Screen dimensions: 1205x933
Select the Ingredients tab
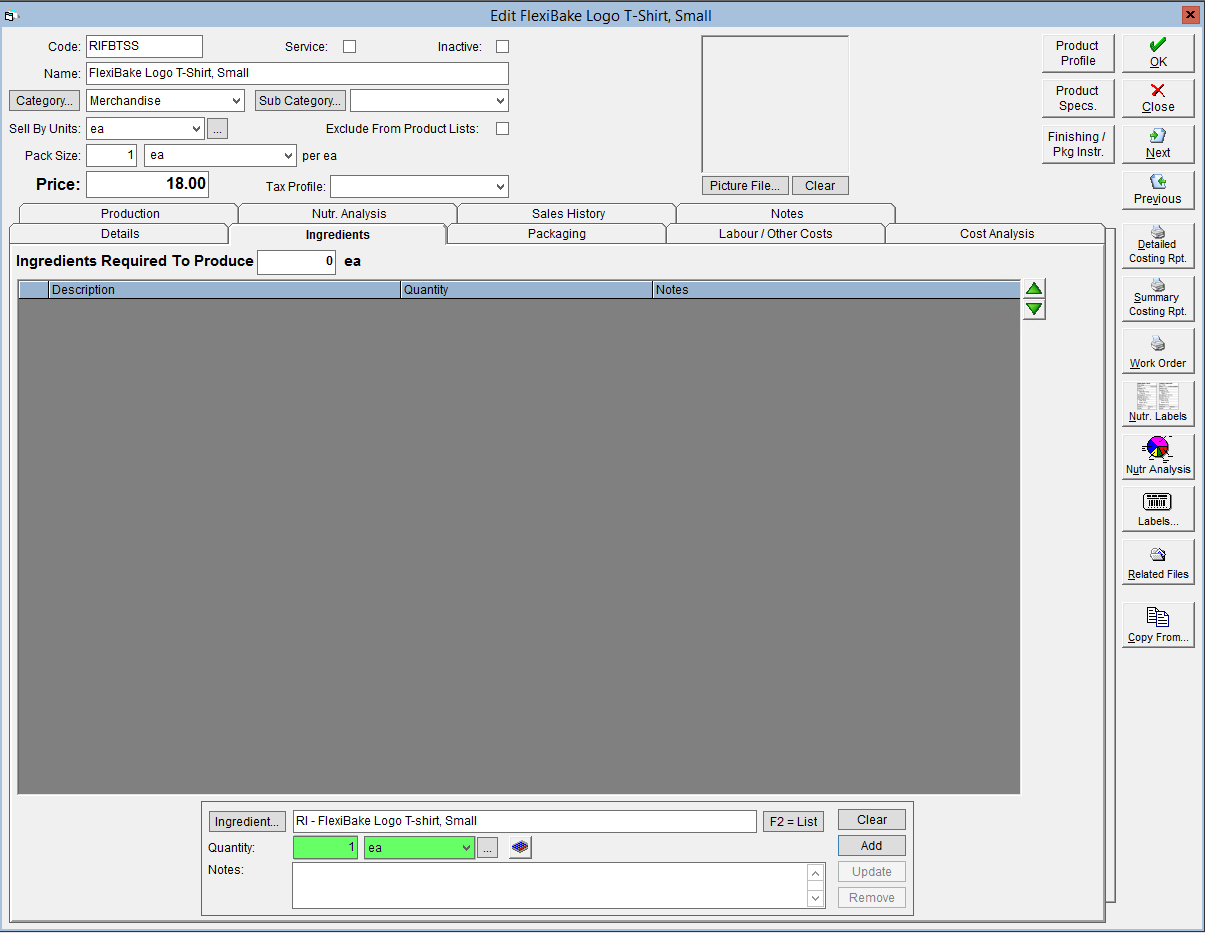click(x=338, y=235)
